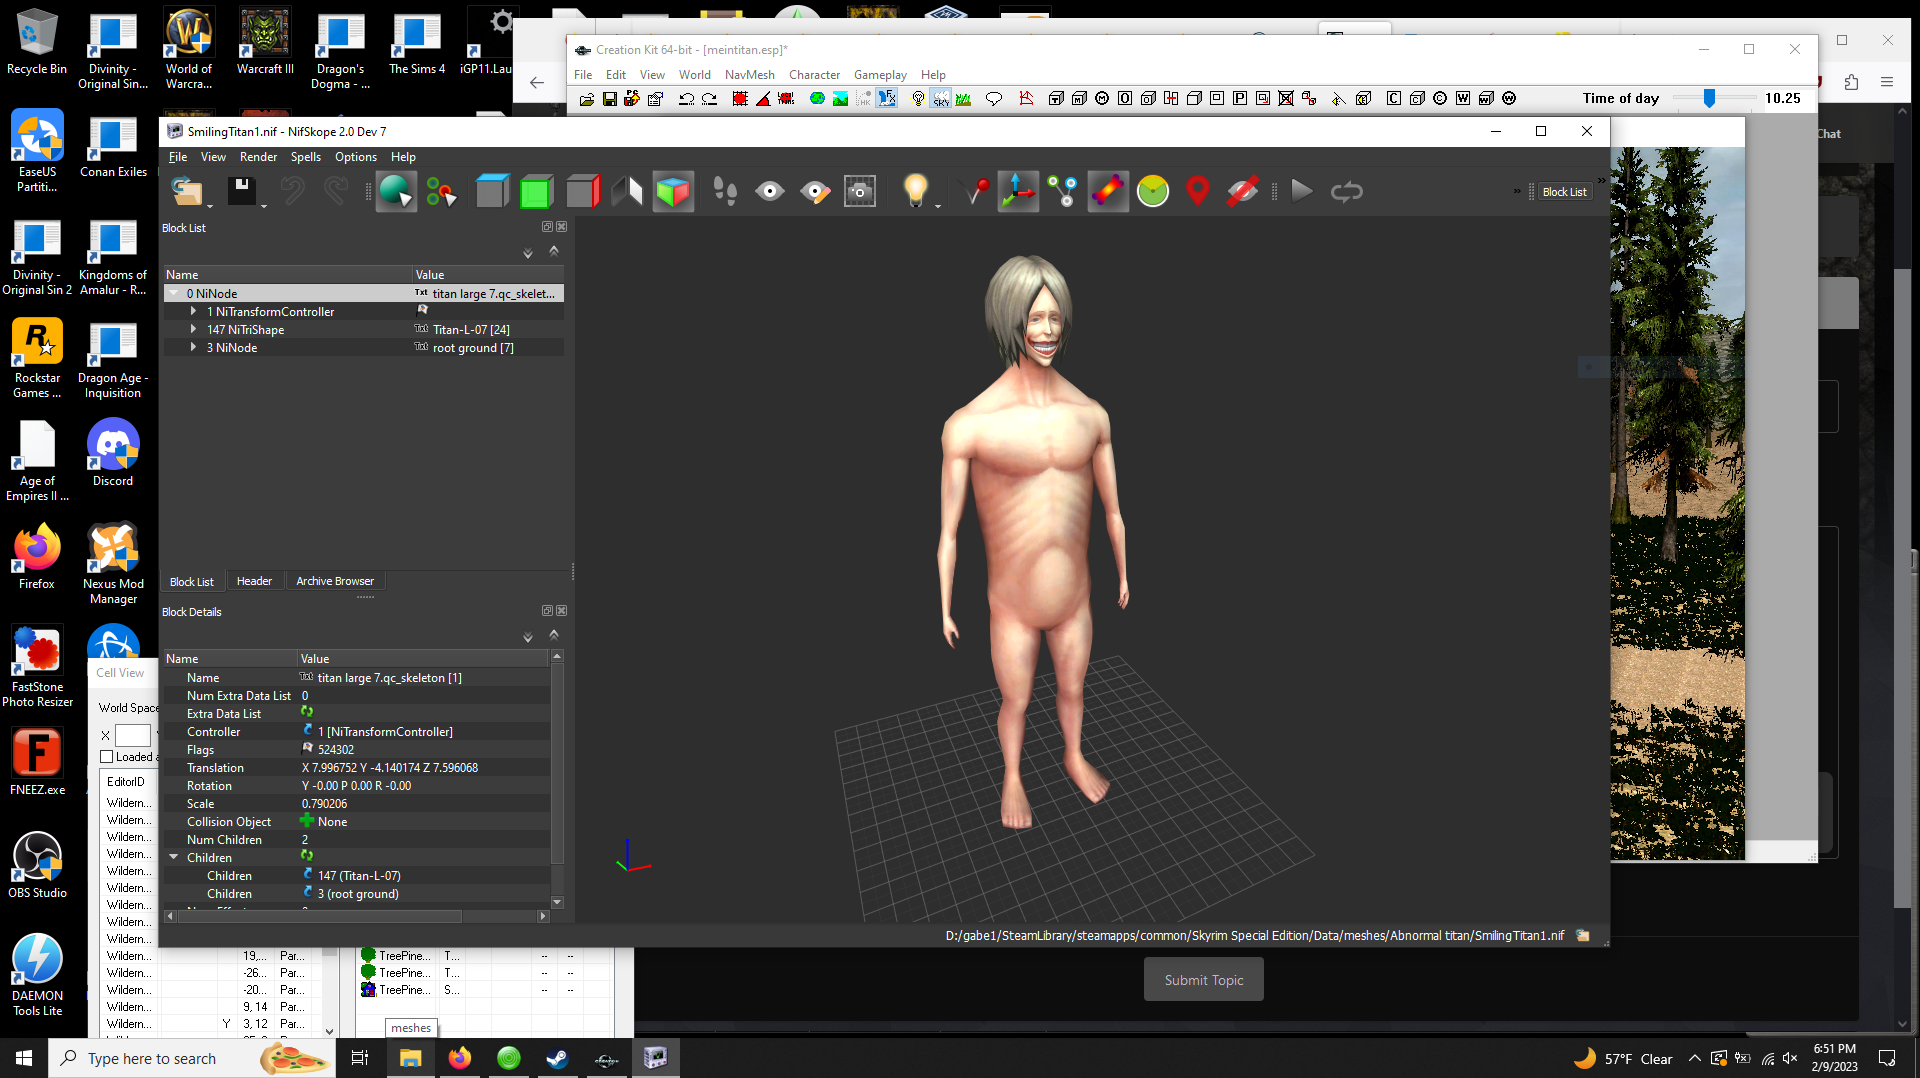Toggle the lighting lightbulb icon
The width and height of the screenshot is (1920, 1078).
click(915, 191)
